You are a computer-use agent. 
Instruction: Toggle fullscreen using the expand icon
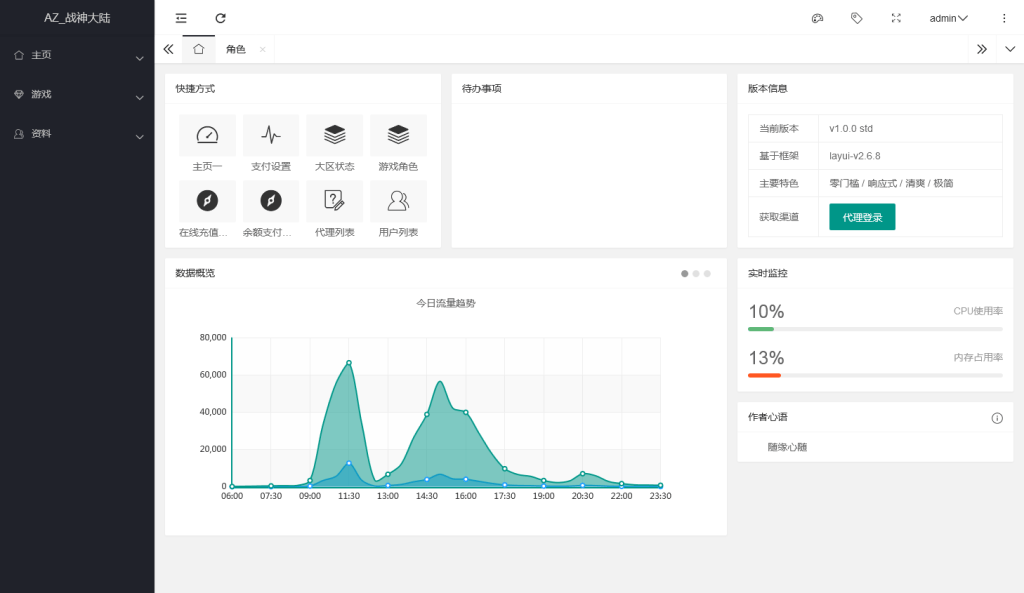896,18
